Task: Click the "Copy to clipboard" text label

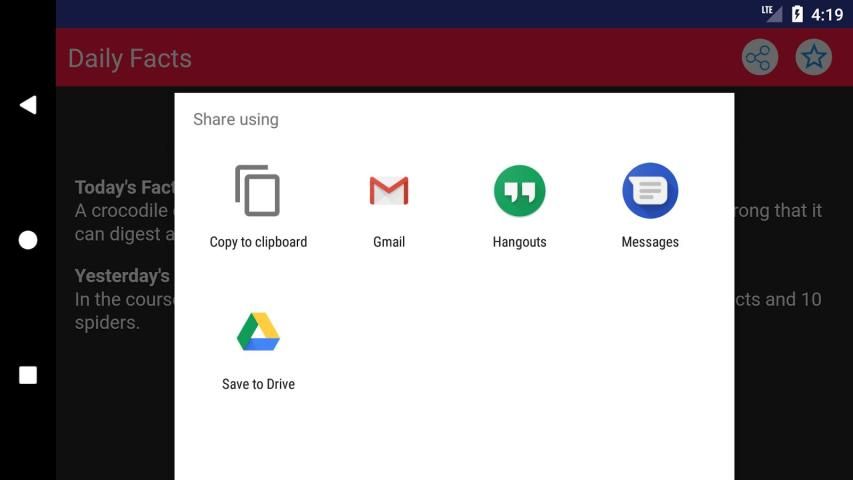Action: point(258,242)
